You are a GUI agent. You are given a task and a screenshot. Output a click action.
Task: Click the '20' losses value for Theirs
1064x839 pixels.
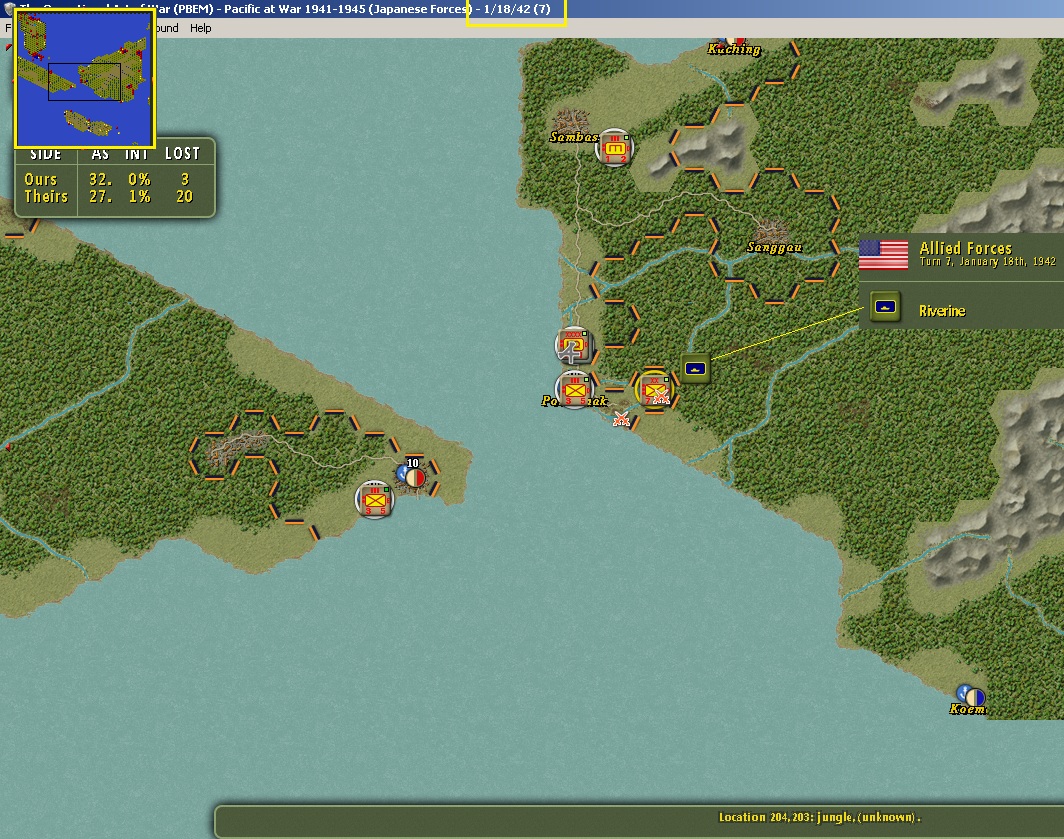[x=185, y=196]
